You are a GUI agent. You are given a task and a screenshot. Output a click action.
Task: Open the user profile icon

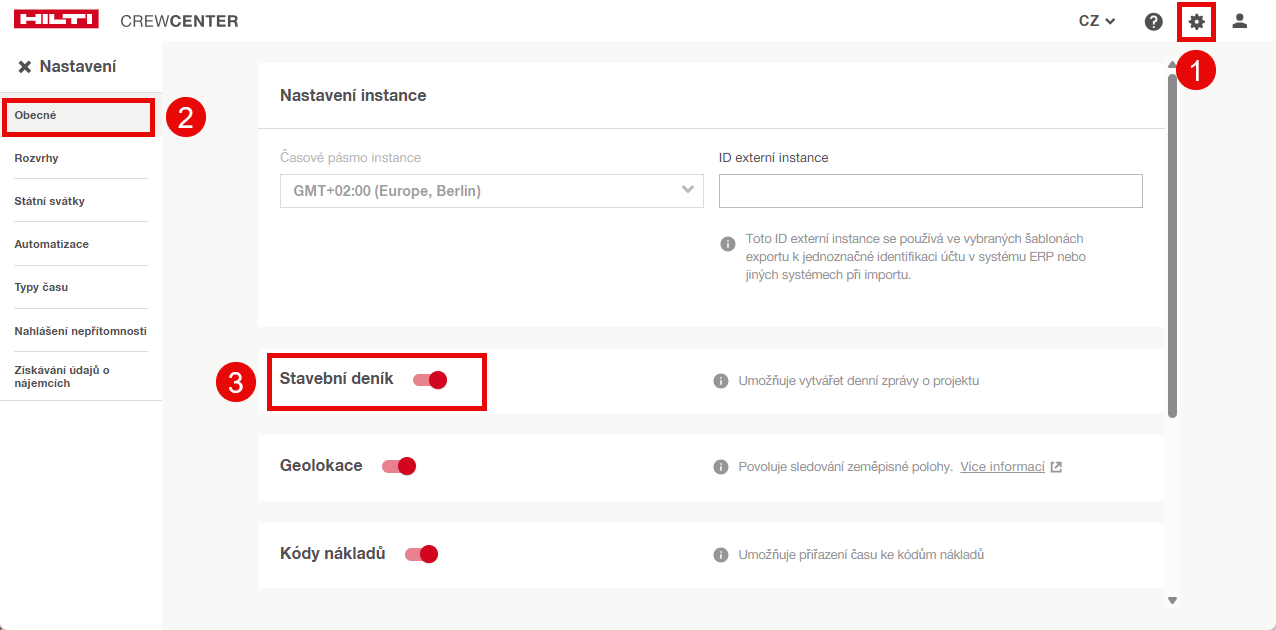[x=1240, y=21]
